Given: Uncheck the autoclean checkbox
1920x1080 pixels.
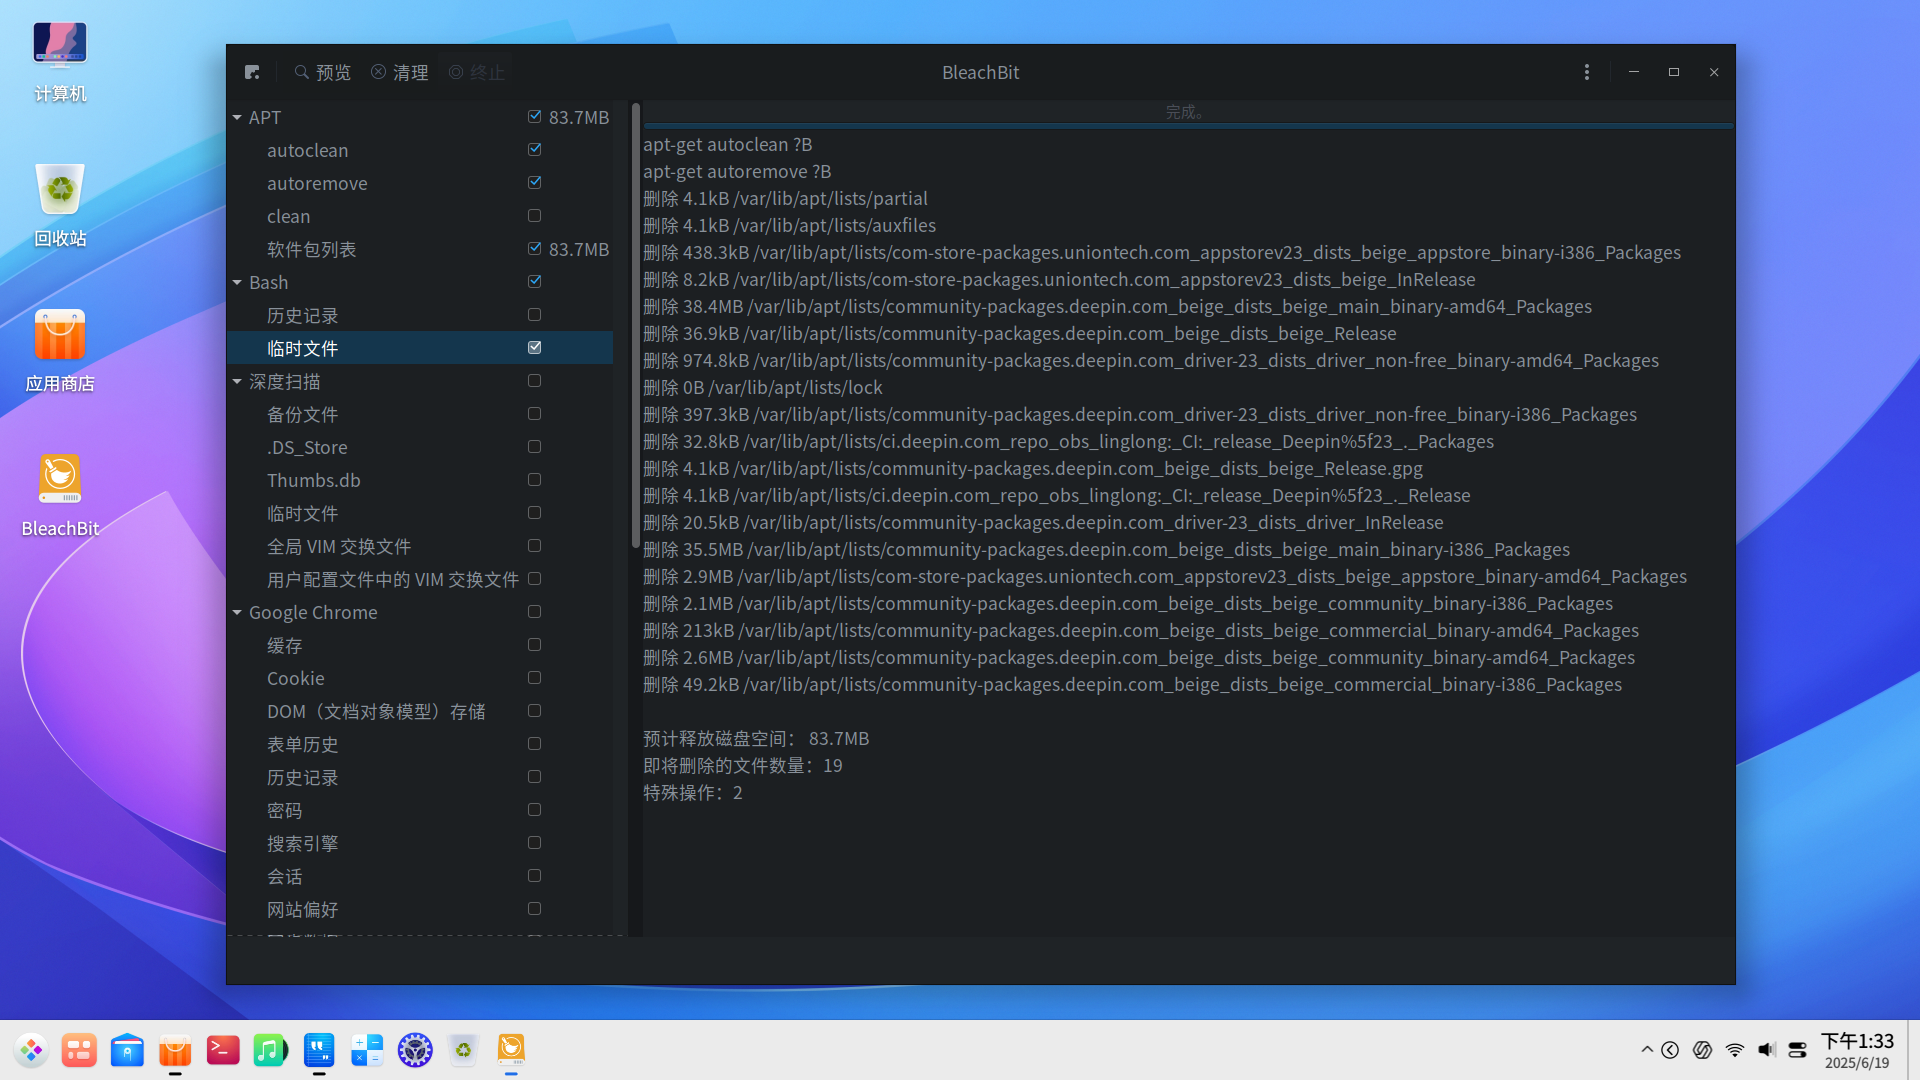Looking at the screenshot, I should [x=535, y=150].
